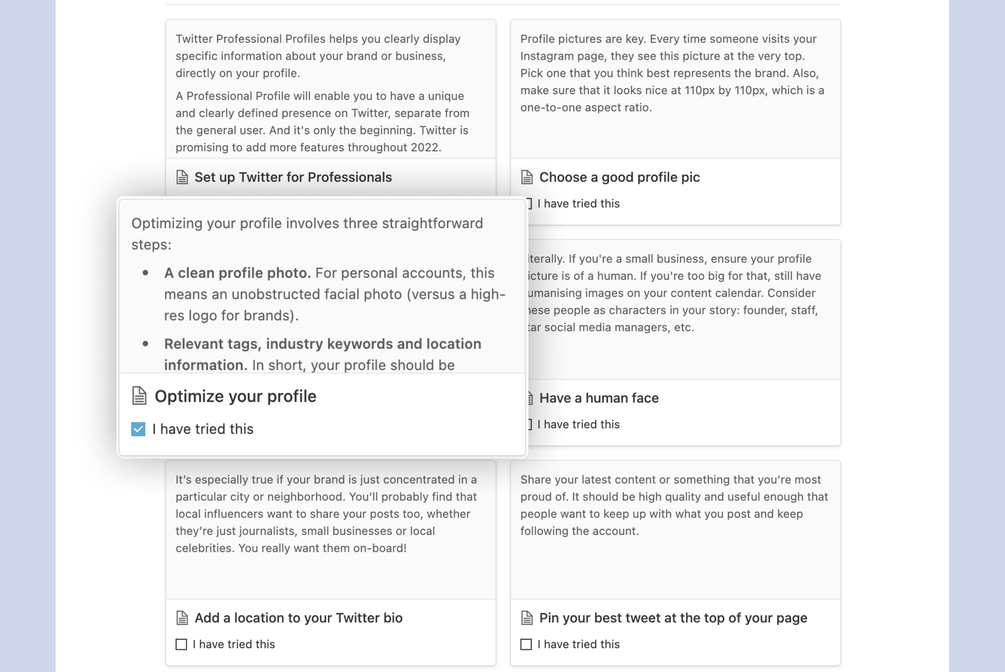Click the Share your latest content preview text
Image resolution: width=1005 pixels, height=672 pixels.
(x=674, y=505)
